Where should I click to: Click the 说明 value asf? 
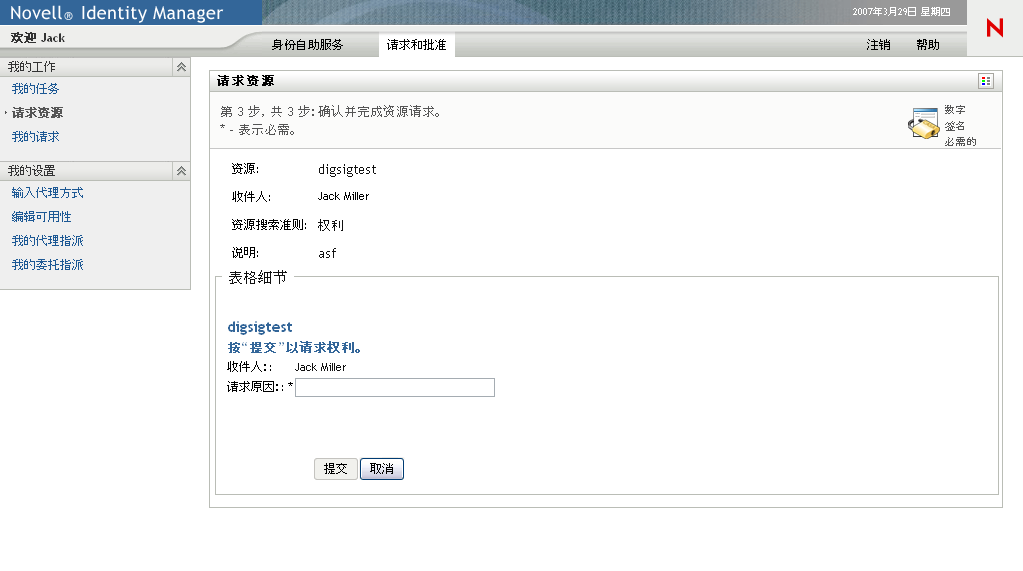click(x=327, y=253)
